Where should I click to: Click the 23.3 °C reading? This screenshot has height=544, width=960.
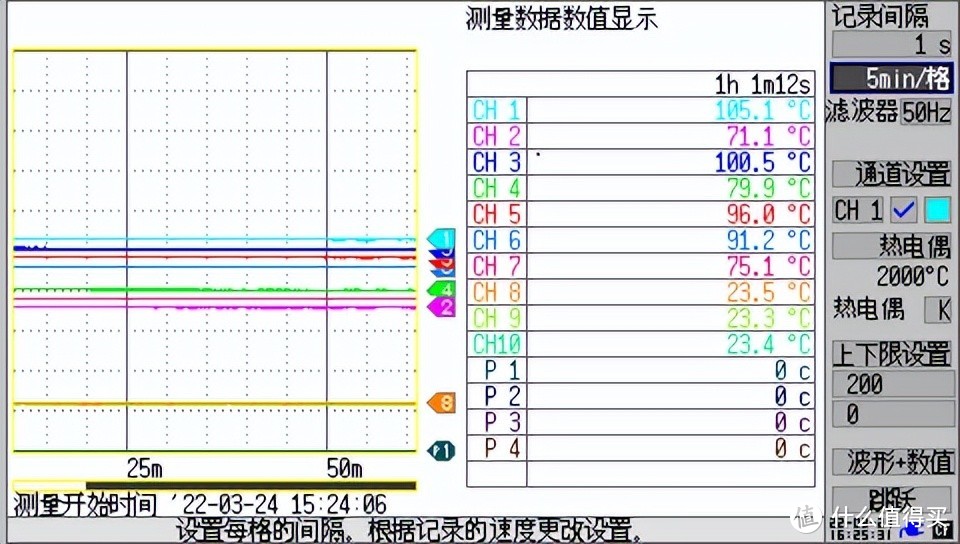click(768, 318)
